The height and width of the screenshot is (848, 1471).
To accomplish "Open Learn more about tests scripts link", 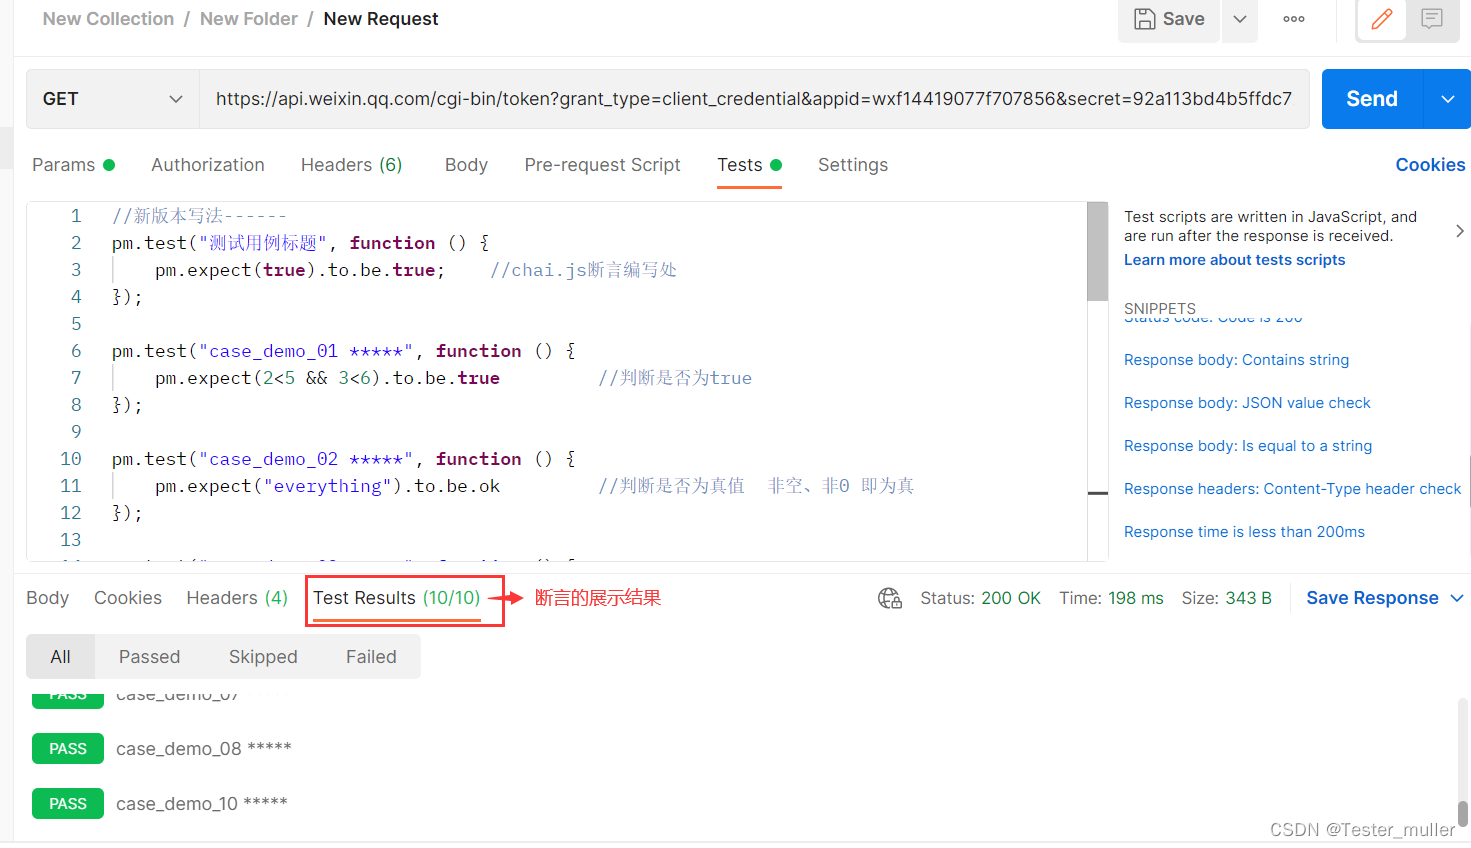I will click(1234, 260).
